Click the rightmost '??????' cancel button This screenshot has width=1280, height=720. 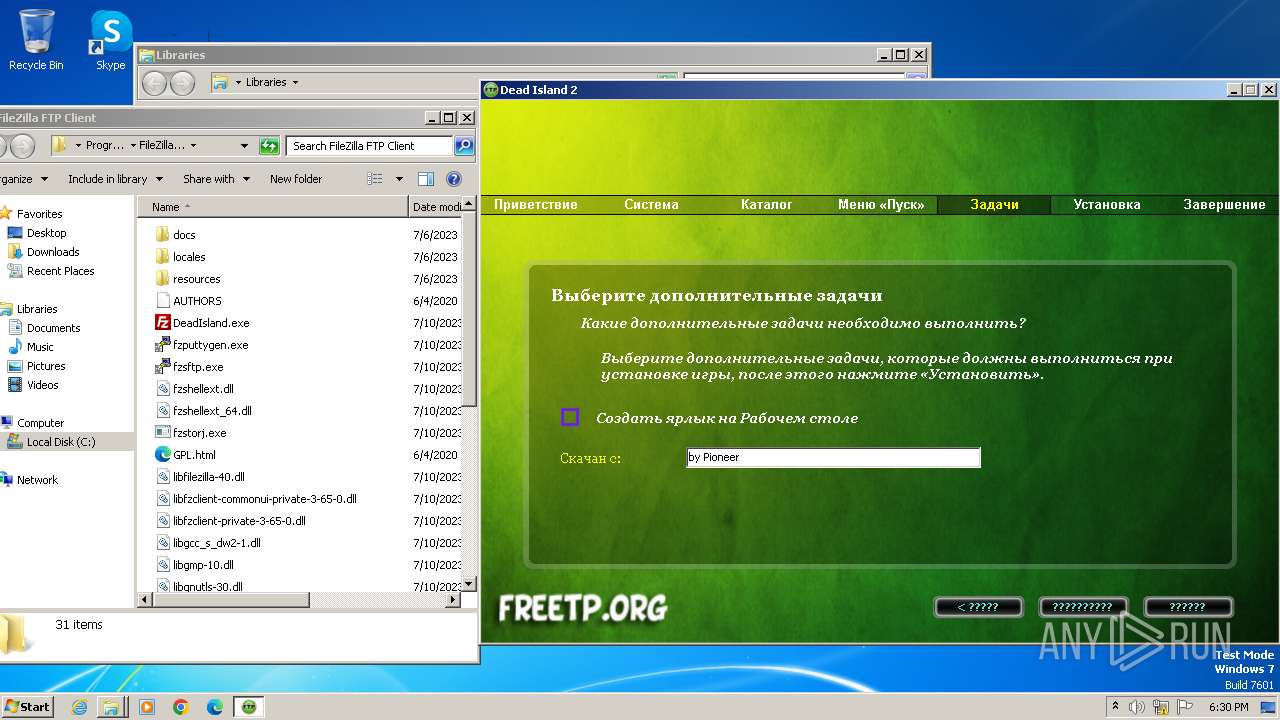pos(1188,607)
